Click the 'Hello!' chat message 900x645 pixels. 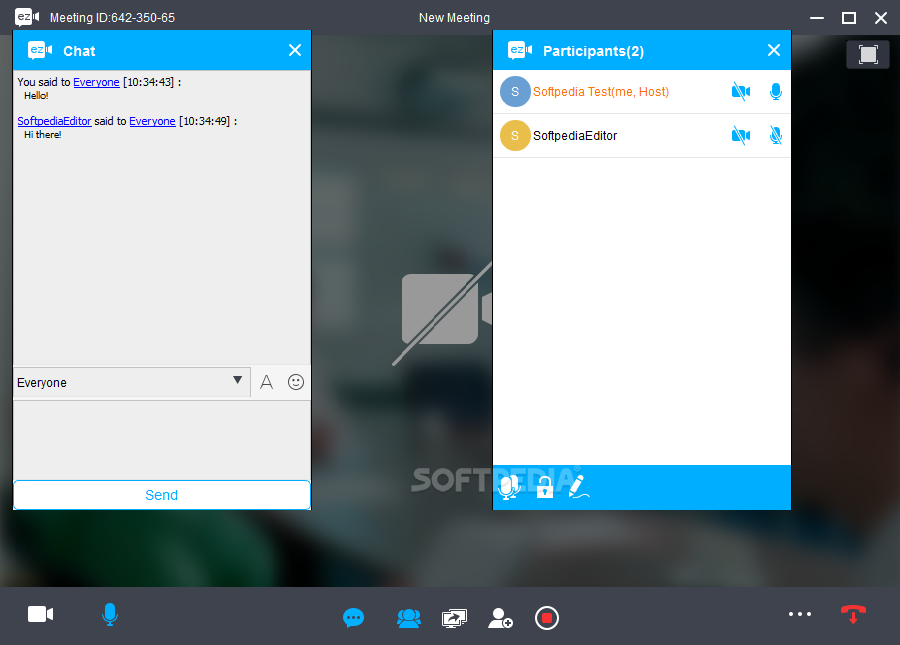(36, 96)
